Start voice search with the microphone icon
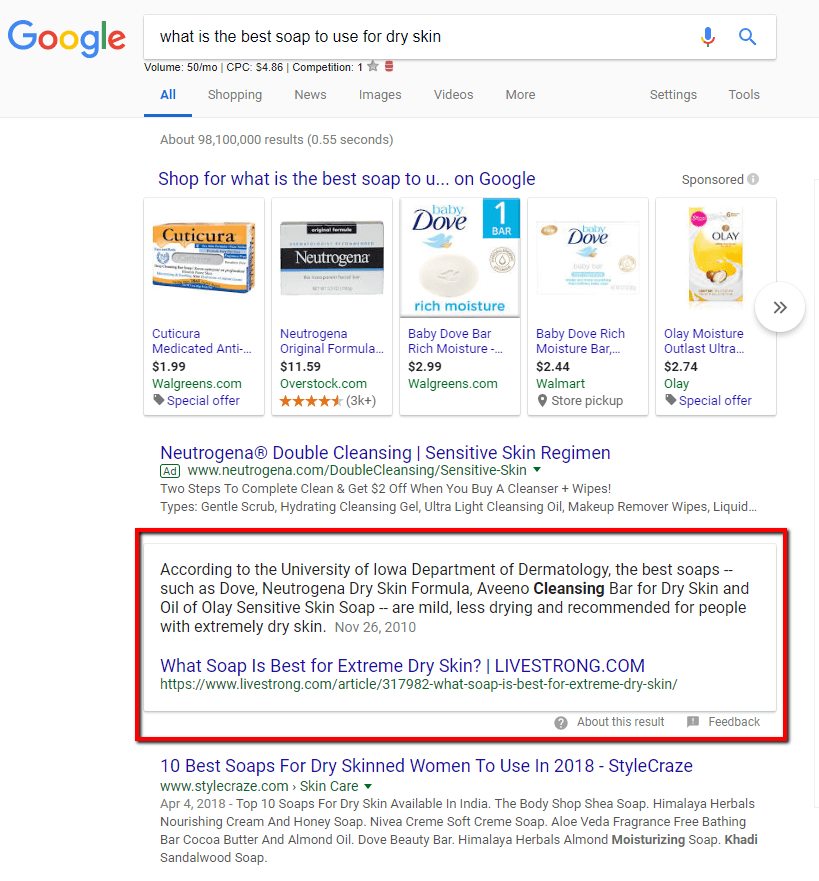The height and width of the screenshot is (881, 819). [x=708, y=37]
